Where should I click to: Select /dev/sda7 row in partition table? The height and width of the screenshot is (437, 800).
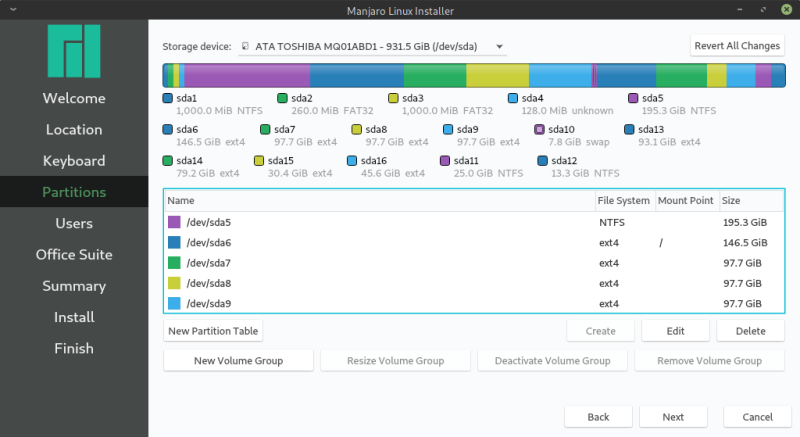[x=474, y=263]
